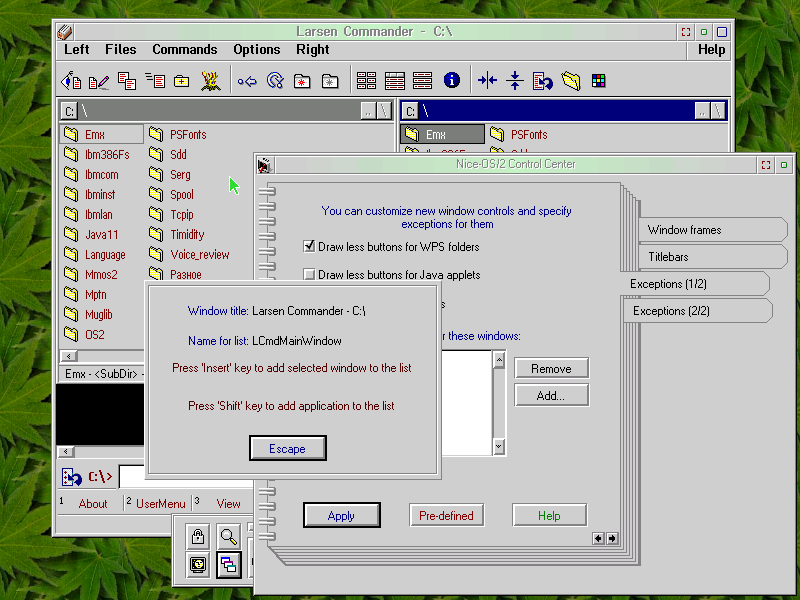
Task: Click the vertical arrows panel-split icon
Action: (x=515, y=80)
